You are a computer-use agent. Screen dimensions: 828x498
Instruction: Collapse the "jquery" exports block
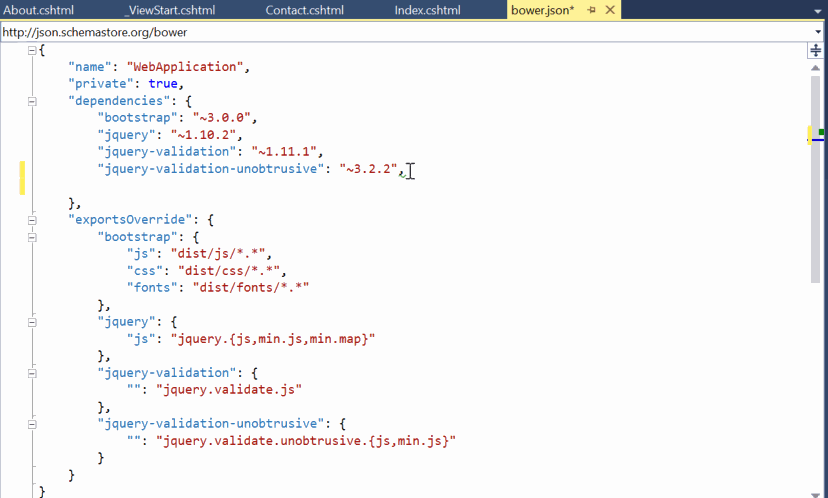tap(32, 322)
